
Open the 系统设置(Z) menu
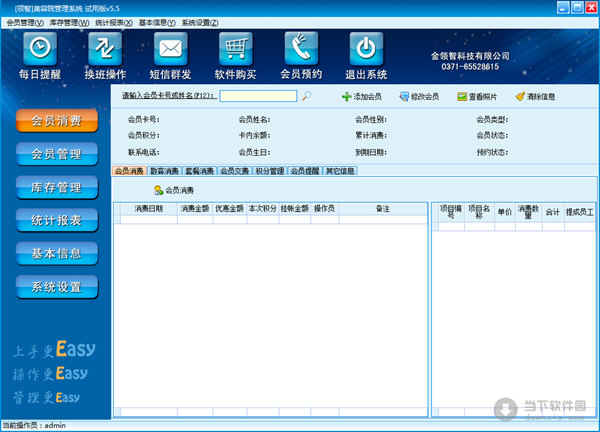200,23
